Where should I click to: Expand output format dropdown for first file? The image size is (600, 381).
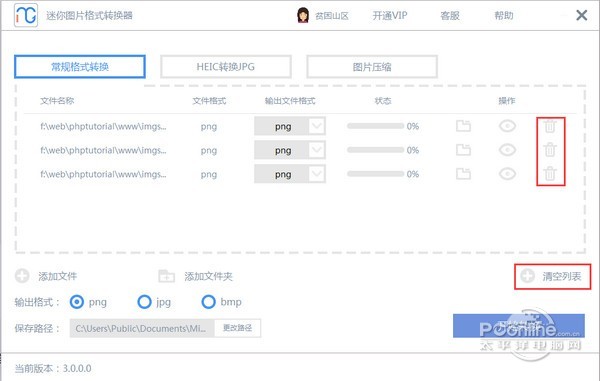317,126
